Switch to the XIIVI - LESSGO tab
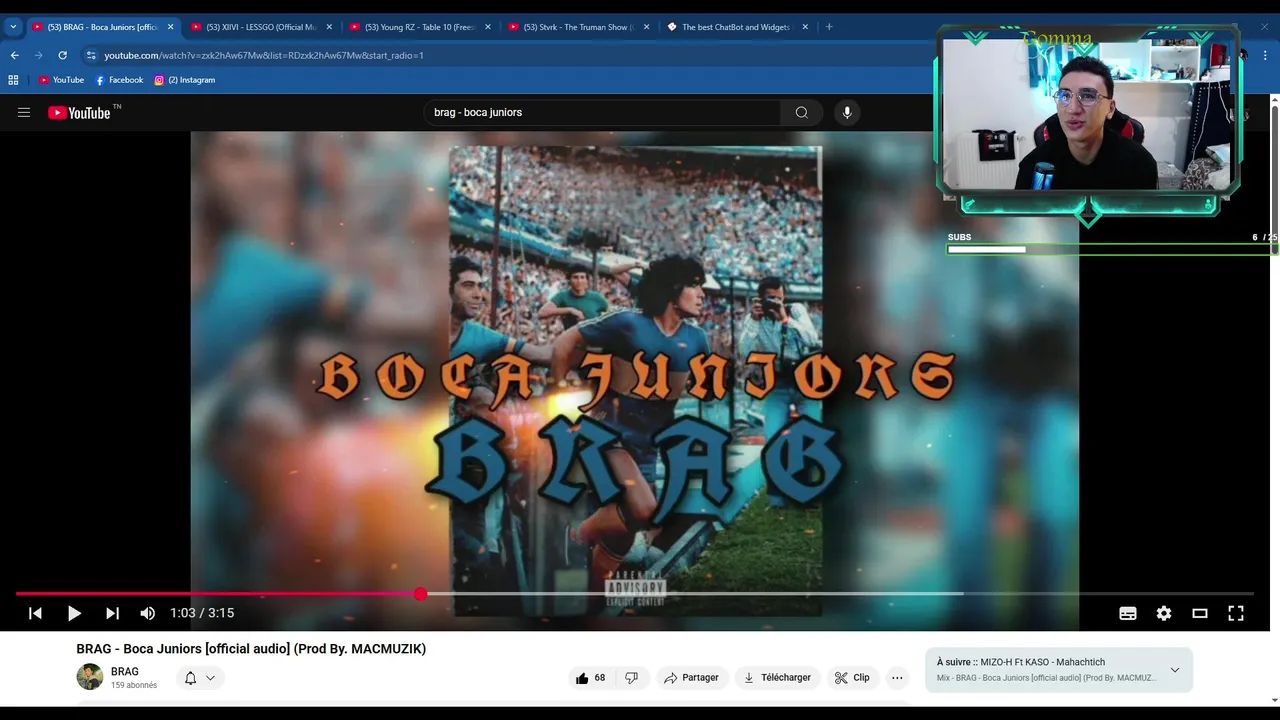Screen dimensions: 1280x720 pos(262,27)
